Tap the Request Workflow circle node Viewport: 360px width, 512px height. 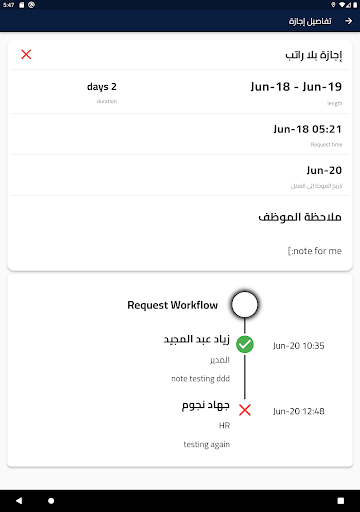point(245,304)
